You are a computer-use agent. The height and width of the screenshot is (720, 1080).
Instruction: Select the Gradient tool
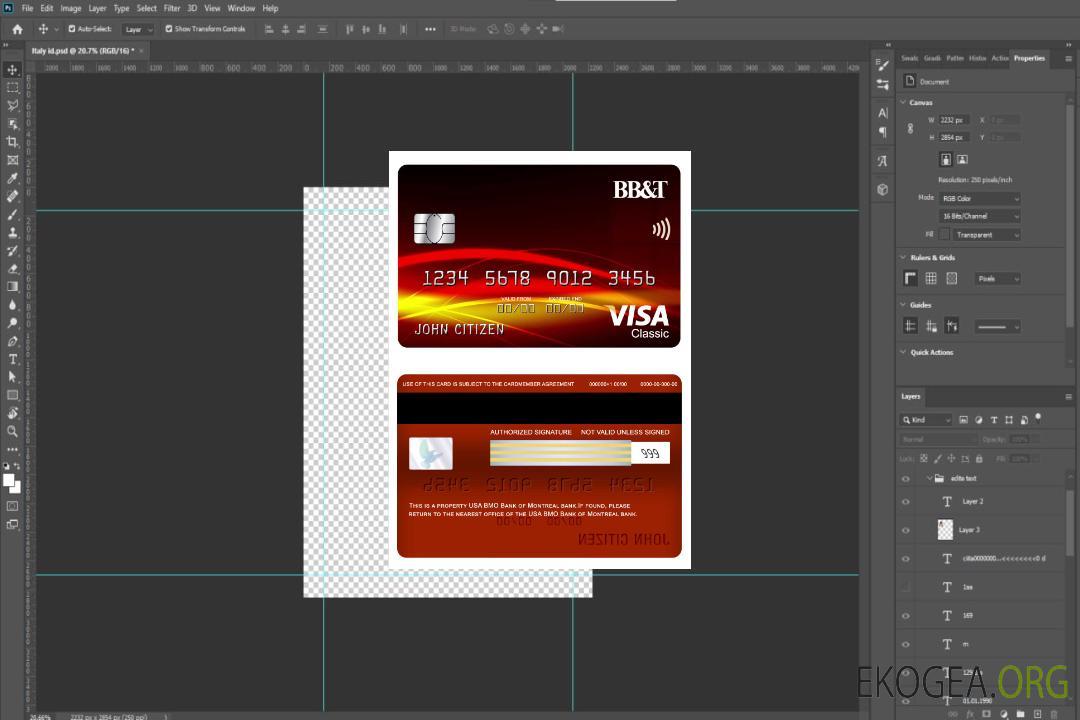click(12, 287)
